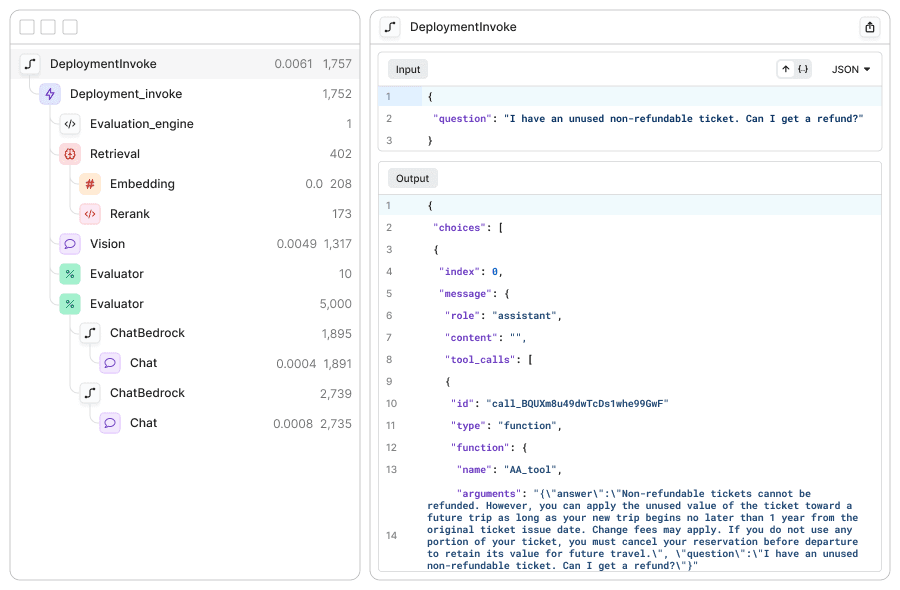Click the 0.0061 cost value of DeploymentInvoke
The width and height of the screenshot is (900, 590).
coord(293,64)
